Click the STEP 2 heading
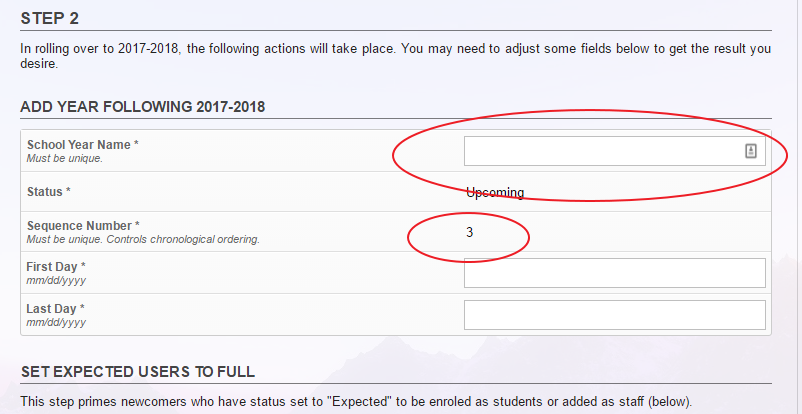 [50, 18]
